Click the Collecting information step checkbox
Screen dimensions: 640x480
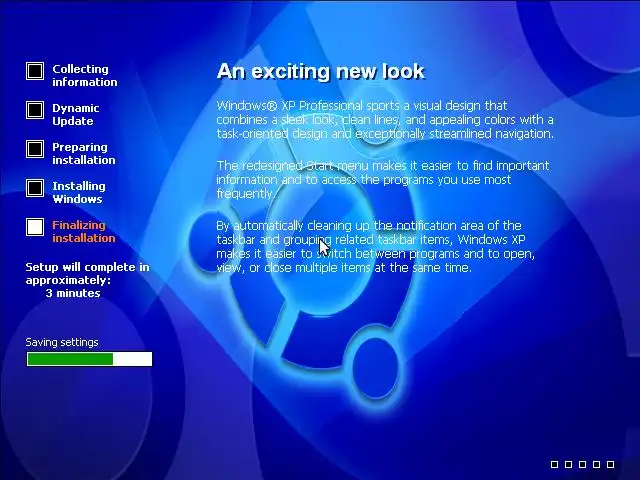[35, 71]
